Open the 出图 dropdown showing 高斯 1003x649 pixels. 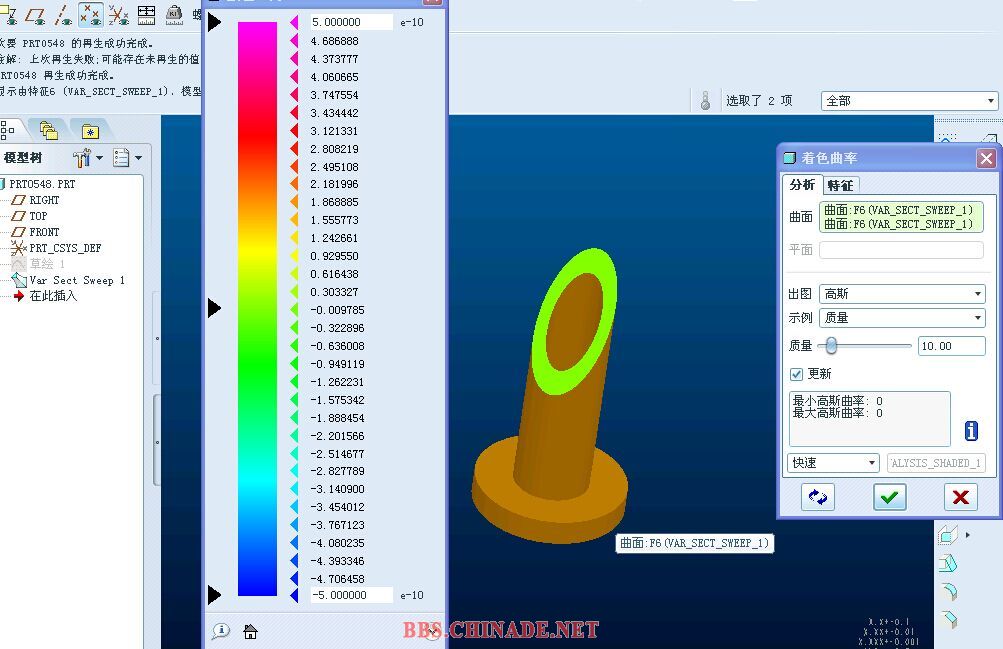902,294
